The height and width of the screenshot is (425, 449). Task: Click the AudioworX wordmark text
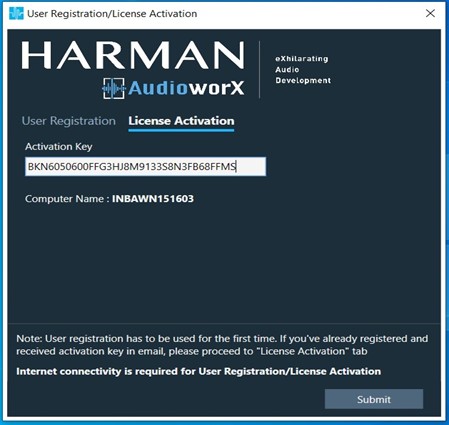tap(186, 88)
